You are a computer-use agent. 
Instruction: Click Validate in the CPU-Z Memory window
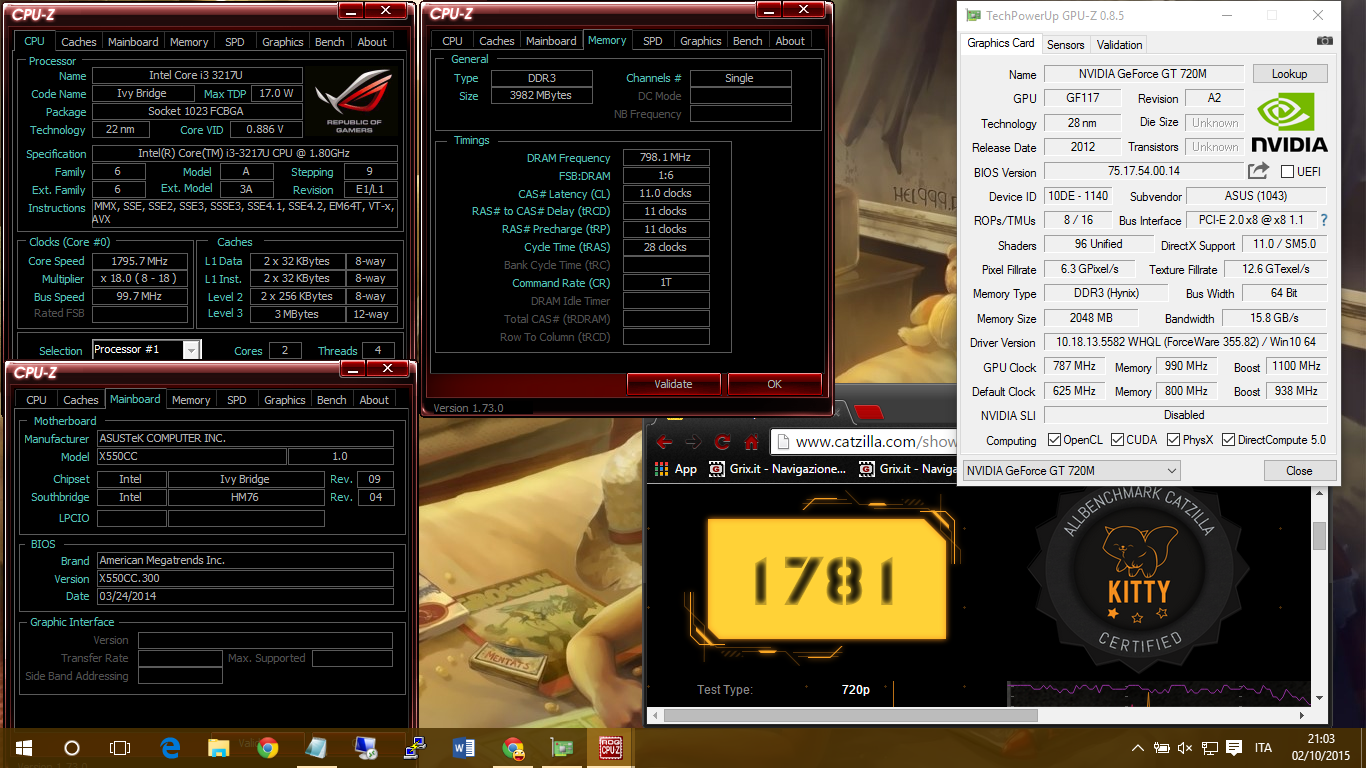[673, 383]
